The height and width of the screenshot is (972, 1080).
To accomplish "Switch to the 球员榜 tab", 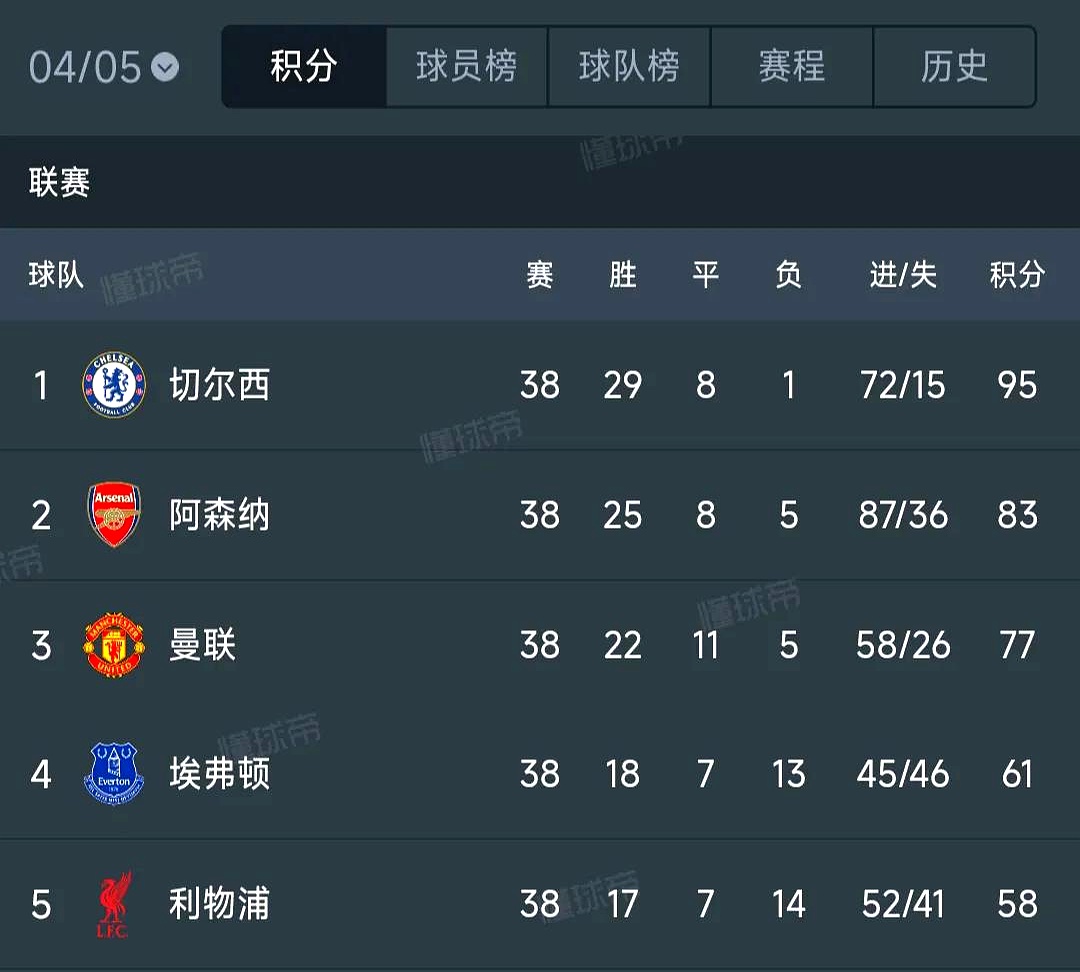I will click(466, 67).
